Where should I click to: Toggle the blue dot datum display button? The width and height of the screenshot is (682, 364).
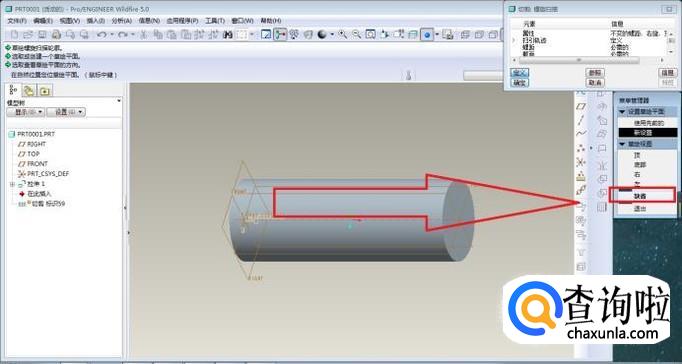point(427,34)
